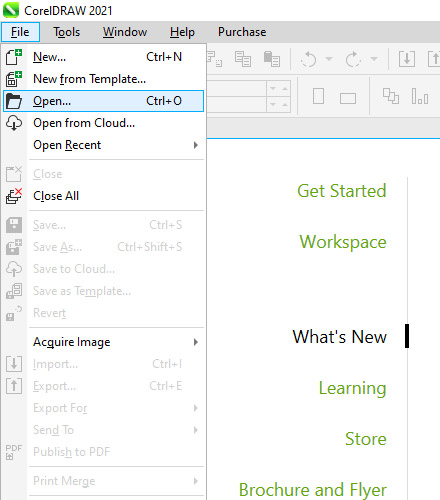Open the Window menu
Viewport: 440px width, 500px height.
click(125, 32)
